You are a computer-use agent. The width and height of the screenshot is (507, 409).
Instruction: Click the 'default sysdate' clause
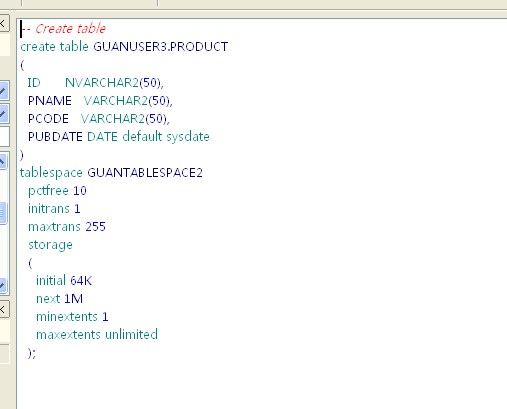coord(166,137)
